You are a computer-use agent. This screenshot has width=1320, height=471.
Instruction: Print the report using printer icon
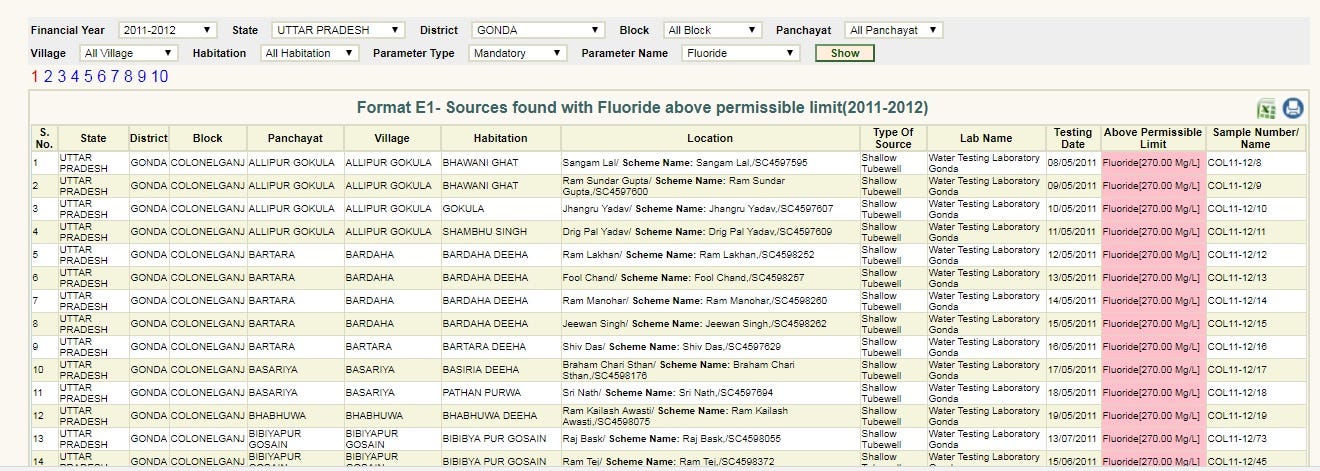(x=1293, y=109)
